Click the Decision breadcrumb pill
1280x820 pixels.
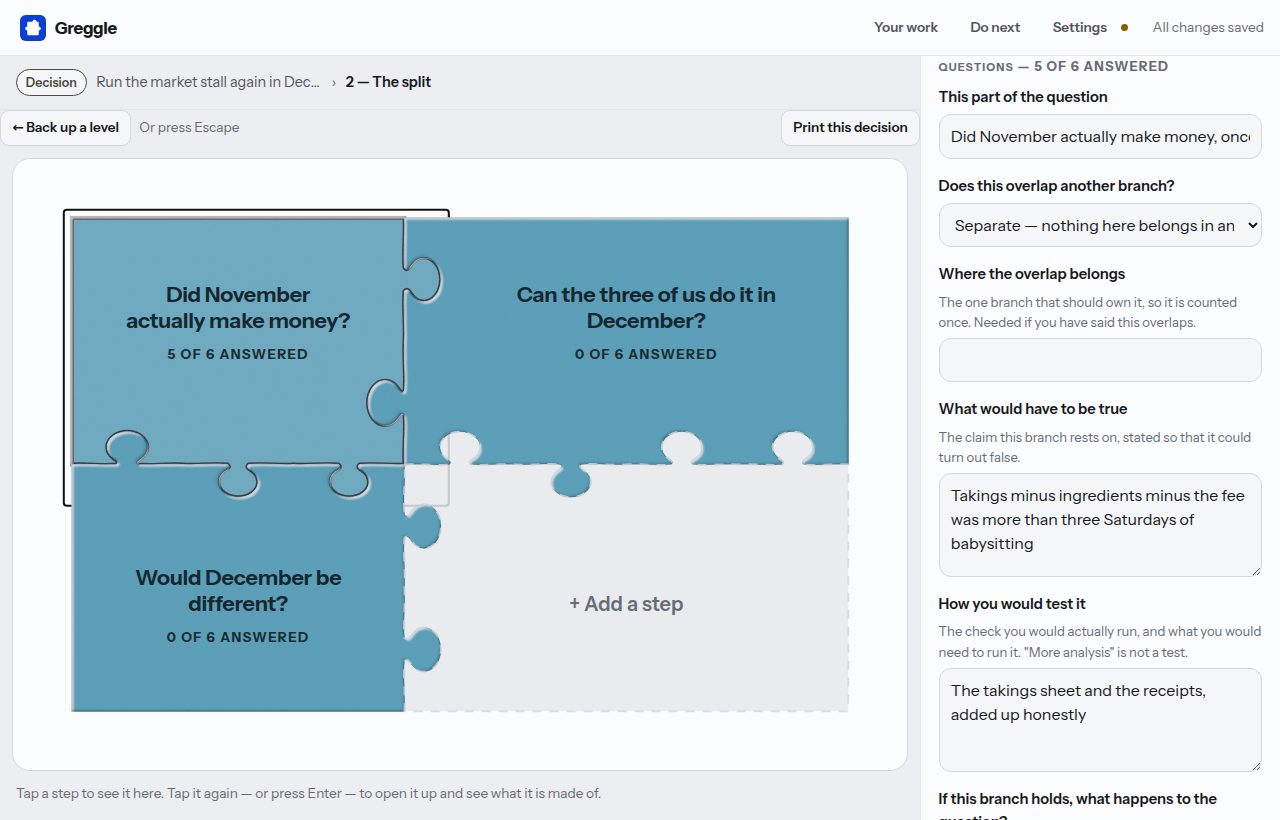click(51, 82)
